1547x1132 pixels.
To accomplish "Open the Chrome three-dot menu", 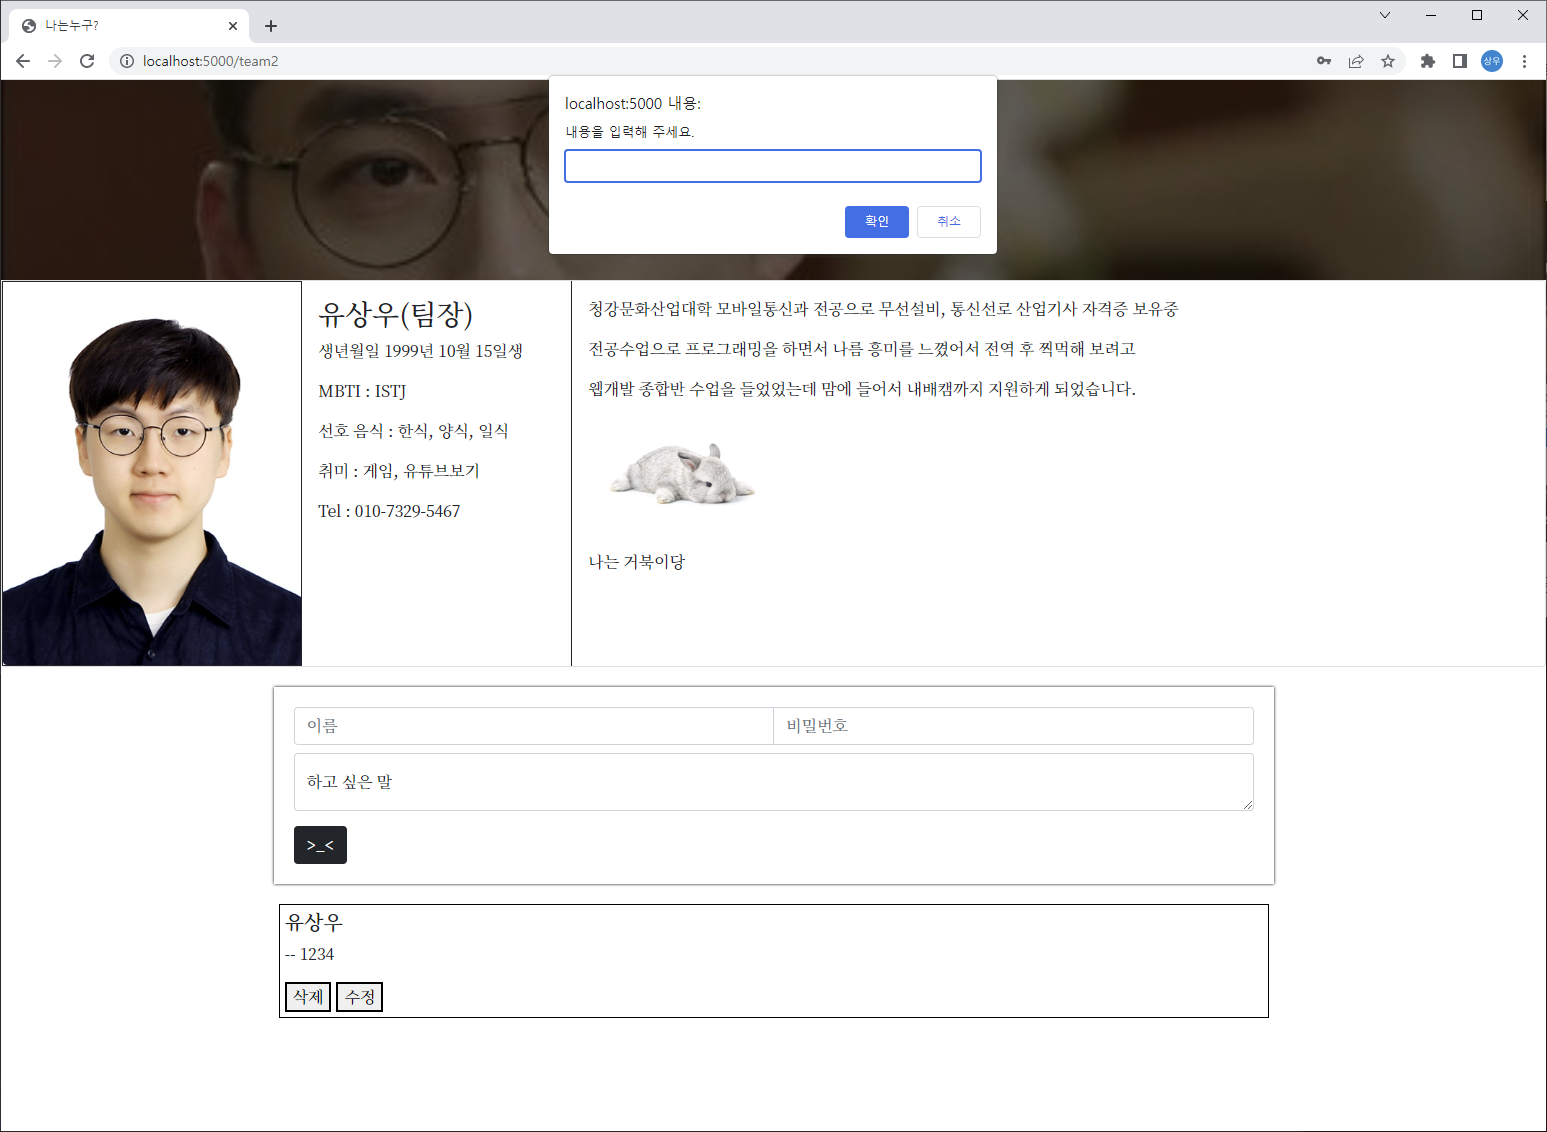I will 1524,61.
